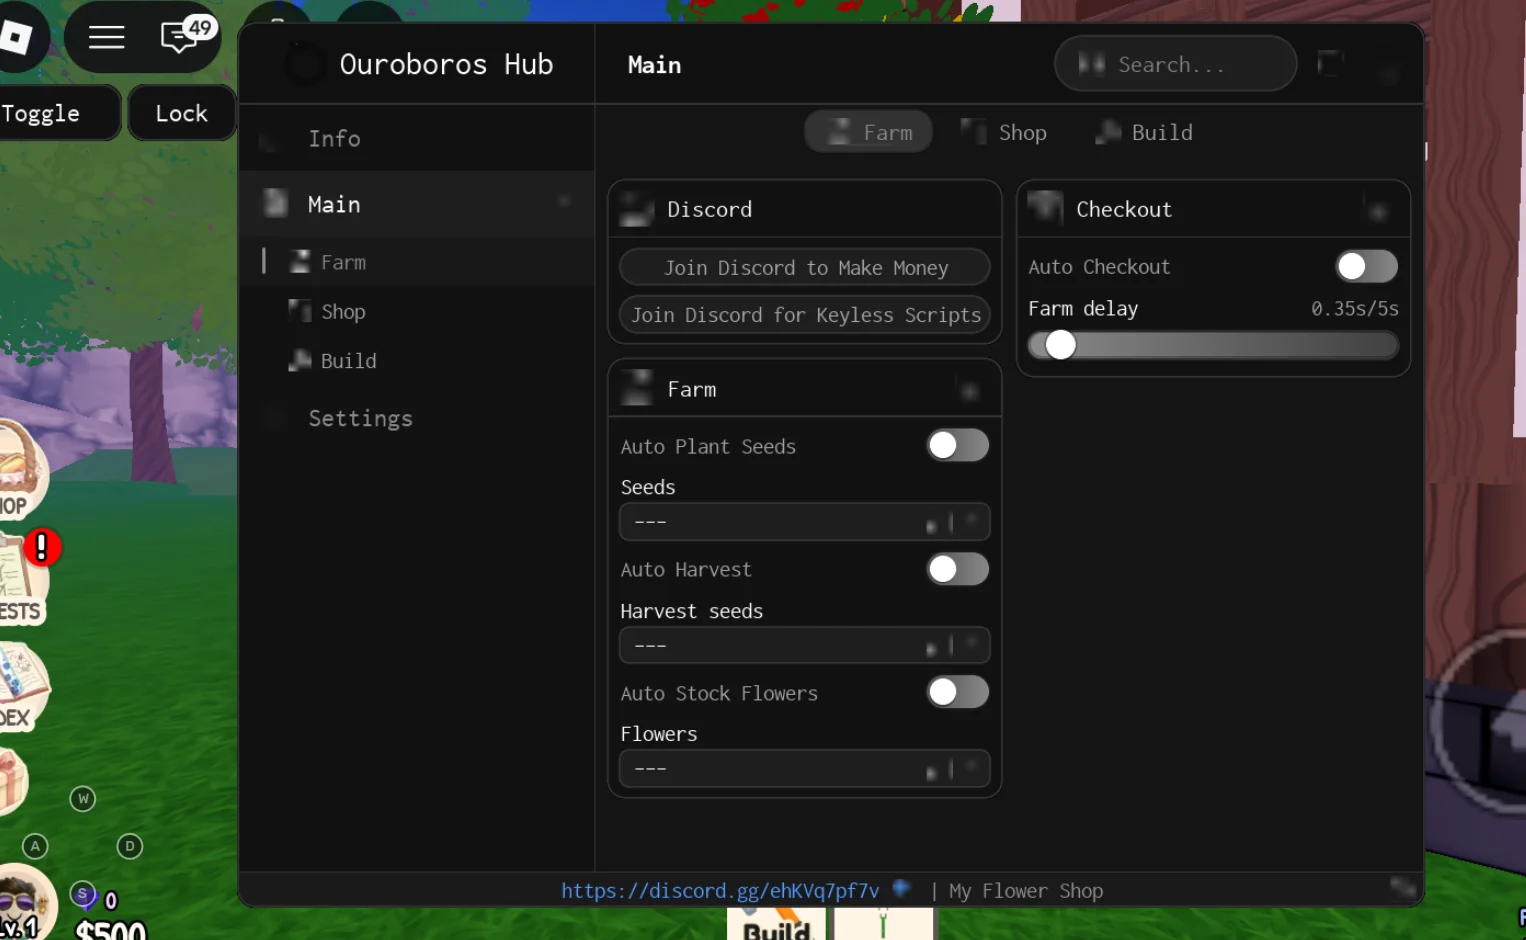Collapse the Checkout section panel
The image size is (1526, 940).
tap(1377, 210)
